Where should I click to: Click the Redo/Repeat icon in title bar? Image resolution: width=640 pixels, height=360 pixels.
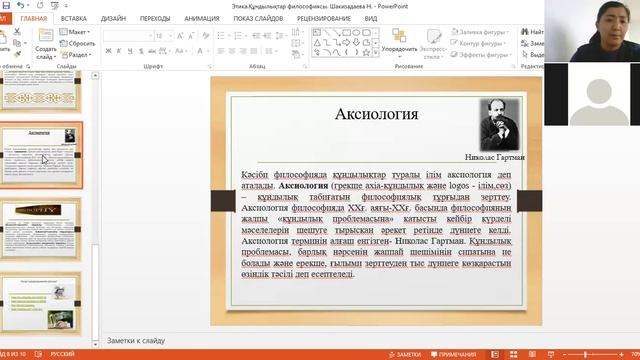click(40, 5)
